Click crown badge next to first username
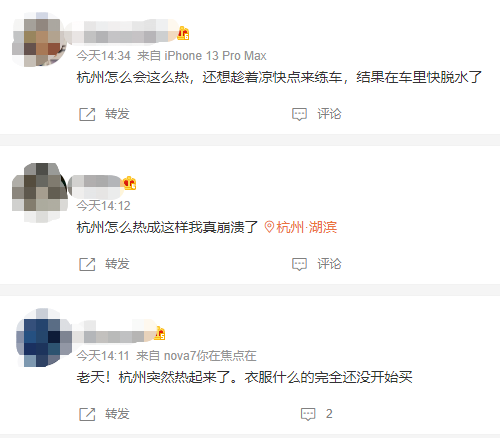 pyautogui.click(x=183, y=33)
